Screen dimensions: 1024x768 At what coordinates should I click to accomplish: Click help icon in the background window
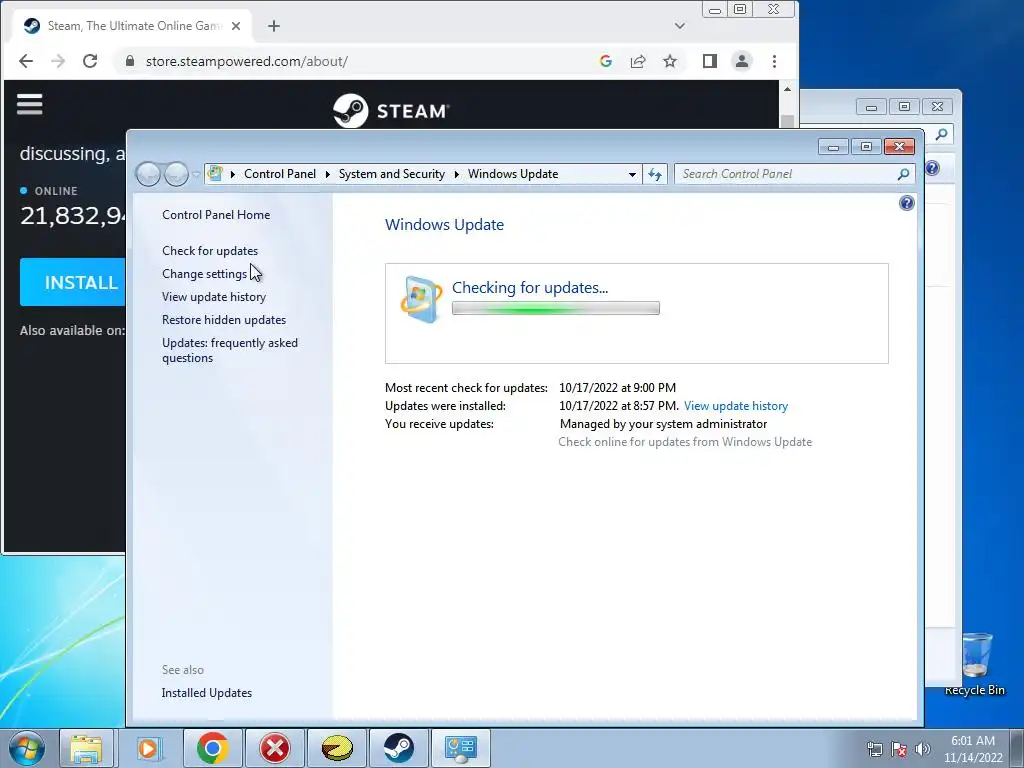coord(933,168)
